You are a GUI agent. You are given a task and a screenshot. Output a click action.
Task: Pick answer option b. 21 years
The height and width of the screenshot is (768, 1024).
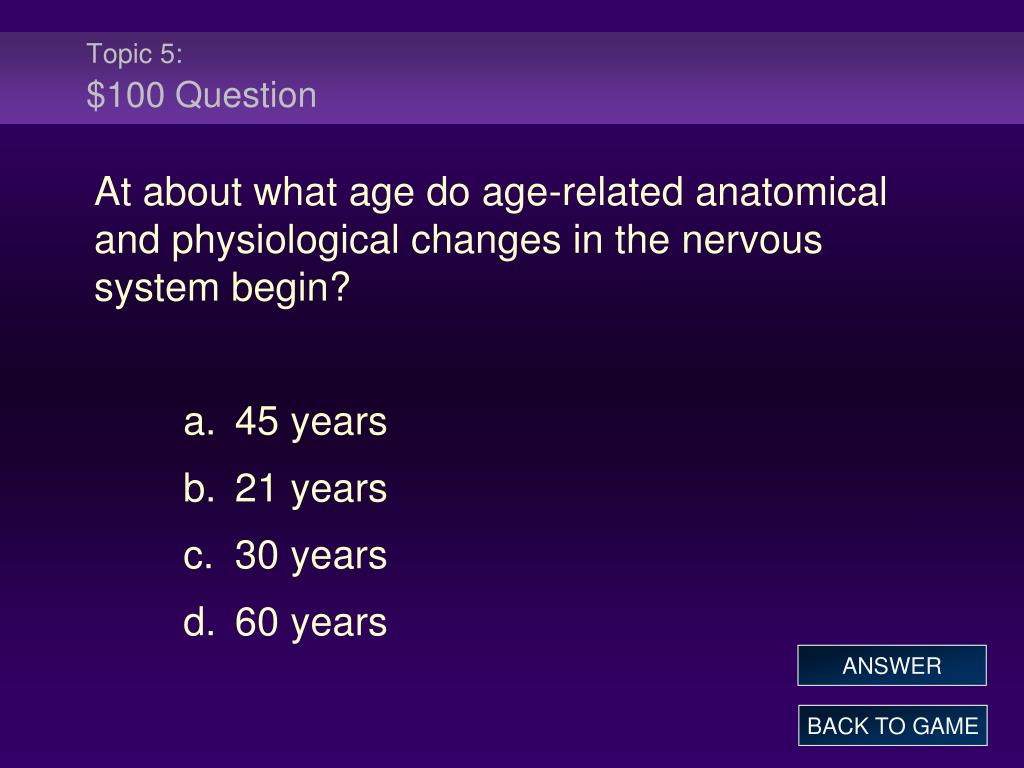pos(285,488)
